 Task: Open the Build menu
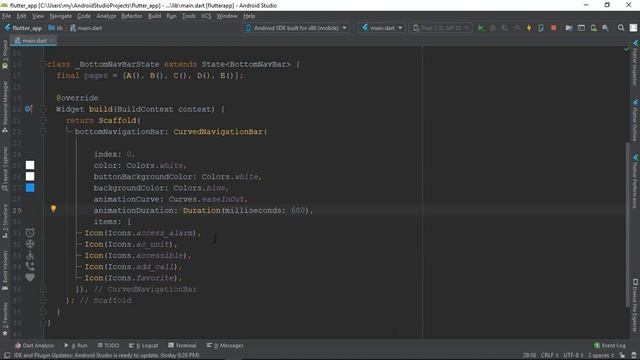click(154, 16)
